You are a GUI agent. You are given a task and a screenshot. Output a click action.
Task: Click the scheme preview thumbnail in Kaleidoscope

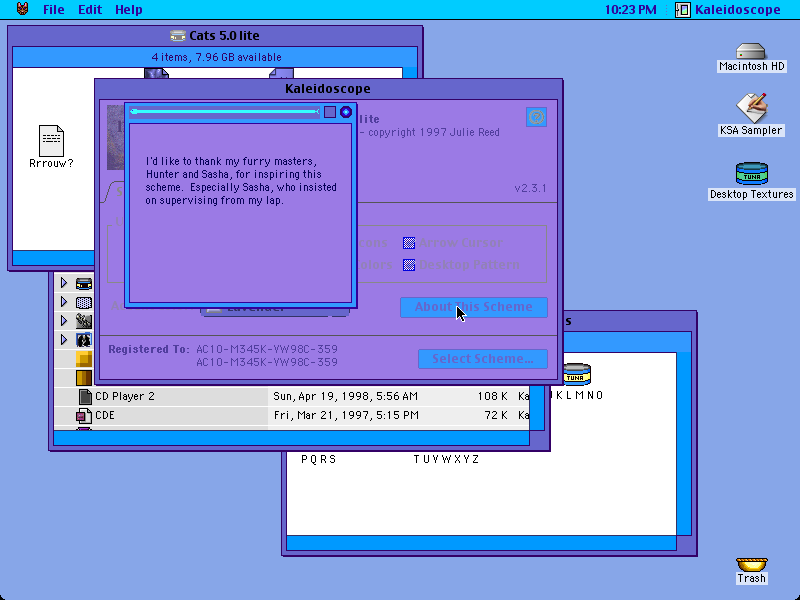click(x=115, y=138)
